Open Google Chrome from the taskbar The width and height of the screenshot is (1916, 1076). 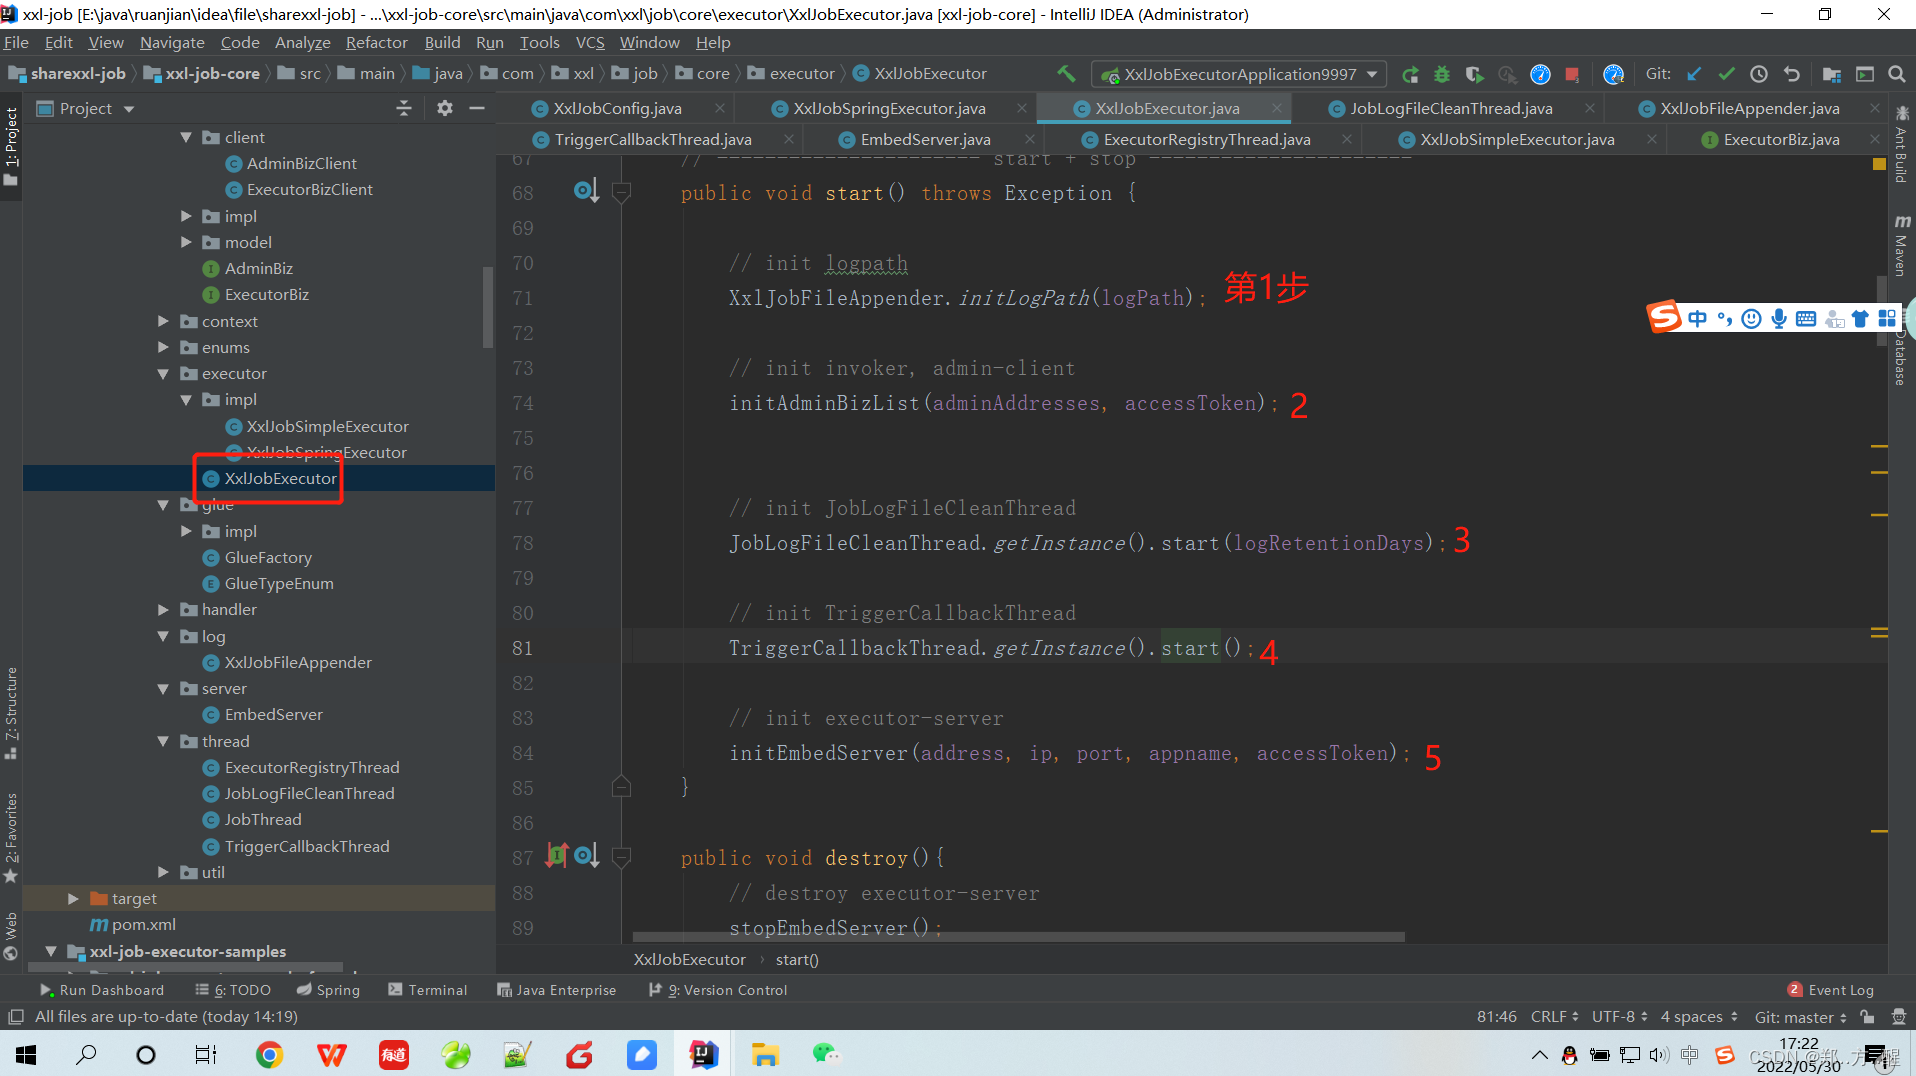[x=269, y=1054]
